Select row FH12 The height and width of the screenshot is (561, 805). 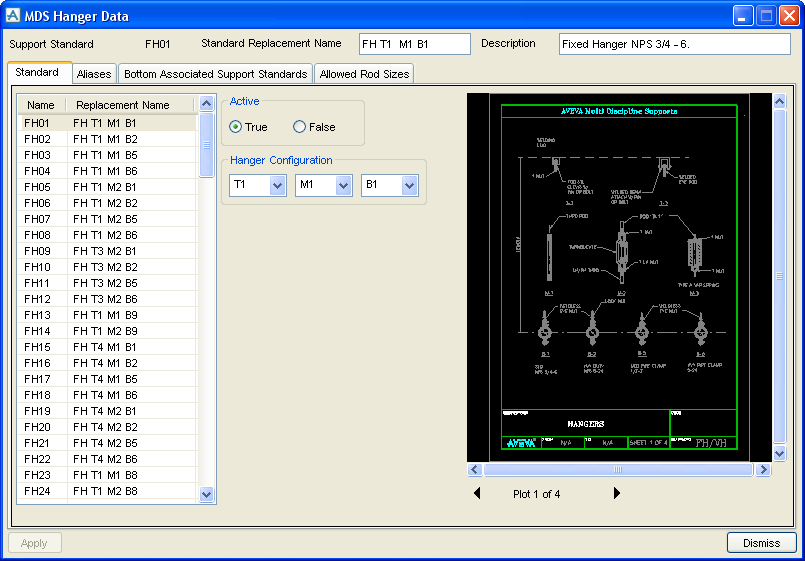(x=108, y=299)
